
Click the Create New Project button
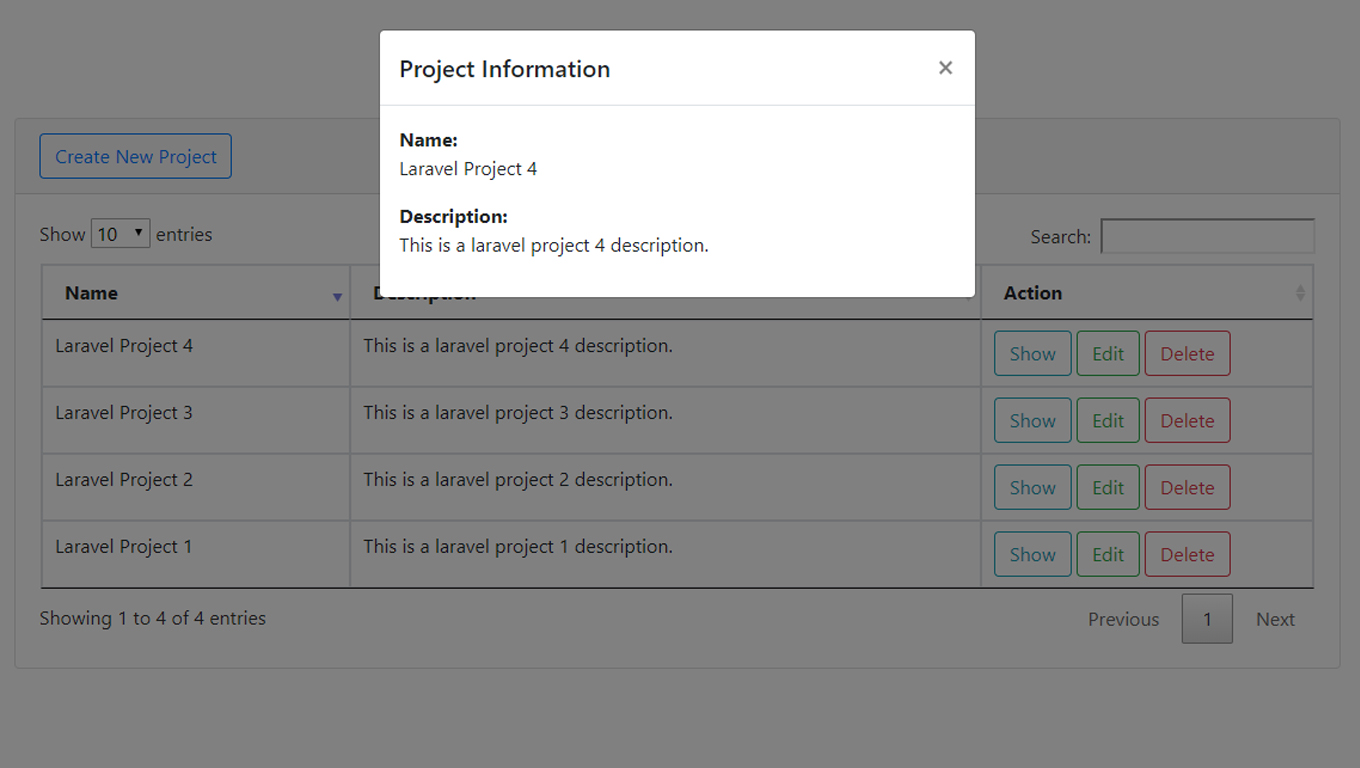136,157
